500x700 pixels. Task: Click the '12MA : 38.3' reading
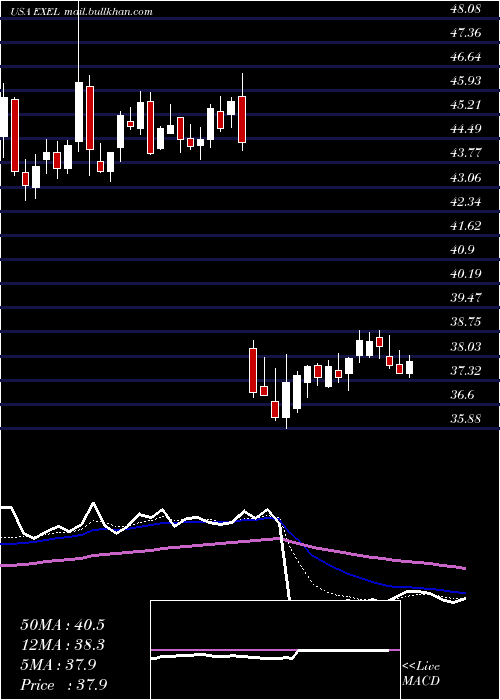tap(62, 645)
